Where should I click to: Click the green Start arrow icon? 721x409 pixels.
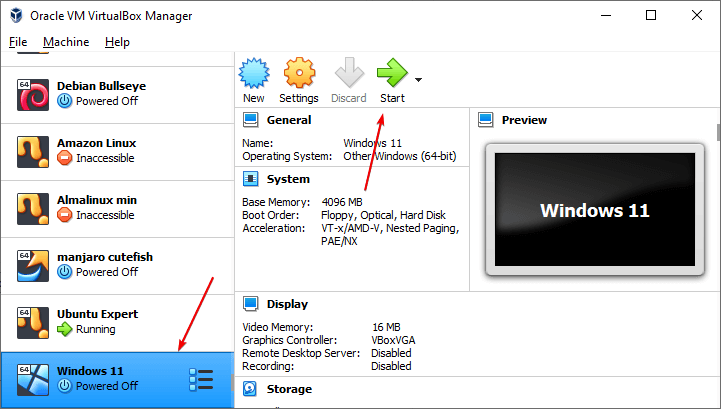(x=391, y=74)
